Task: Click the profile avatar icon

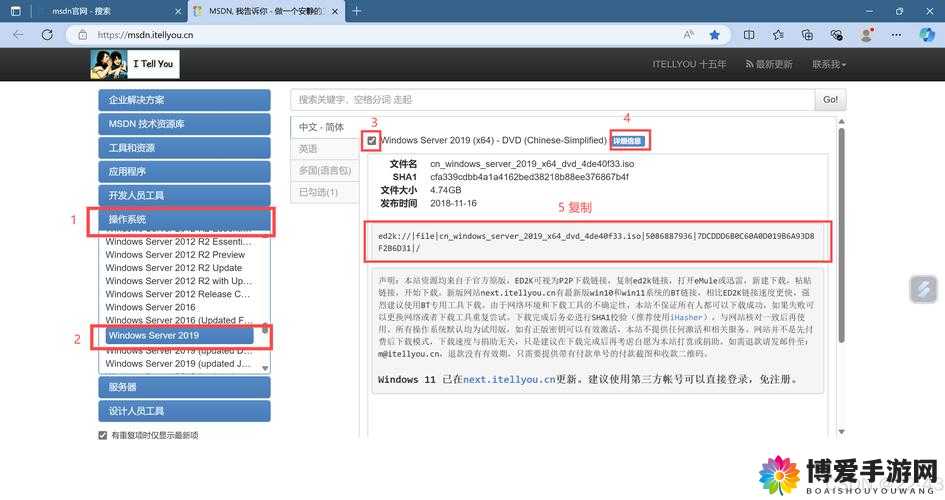Action: coord(867,34)
